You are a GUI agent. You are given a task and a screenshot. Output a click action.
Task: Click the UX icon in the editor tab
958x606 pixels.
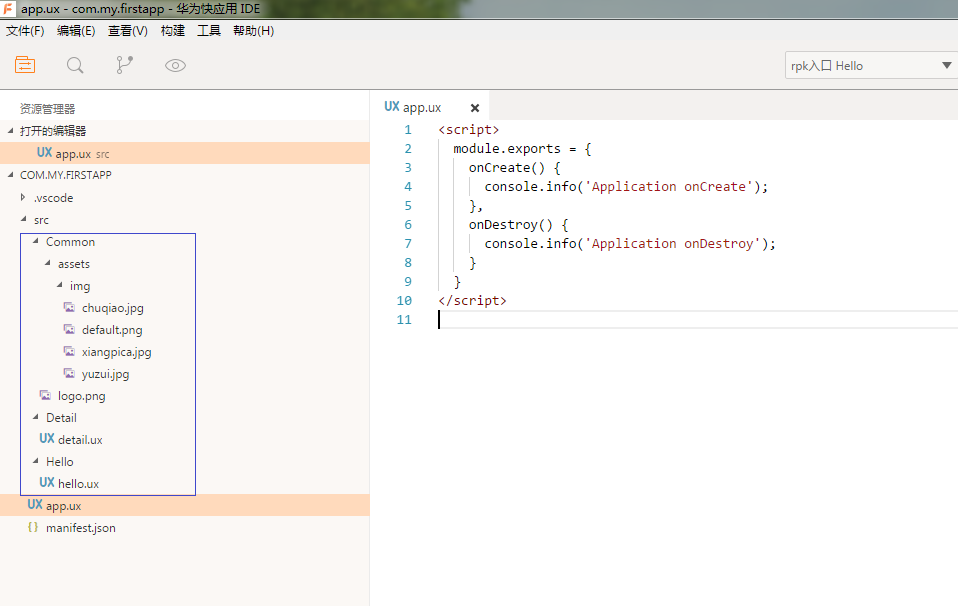[x=392, y=106]
